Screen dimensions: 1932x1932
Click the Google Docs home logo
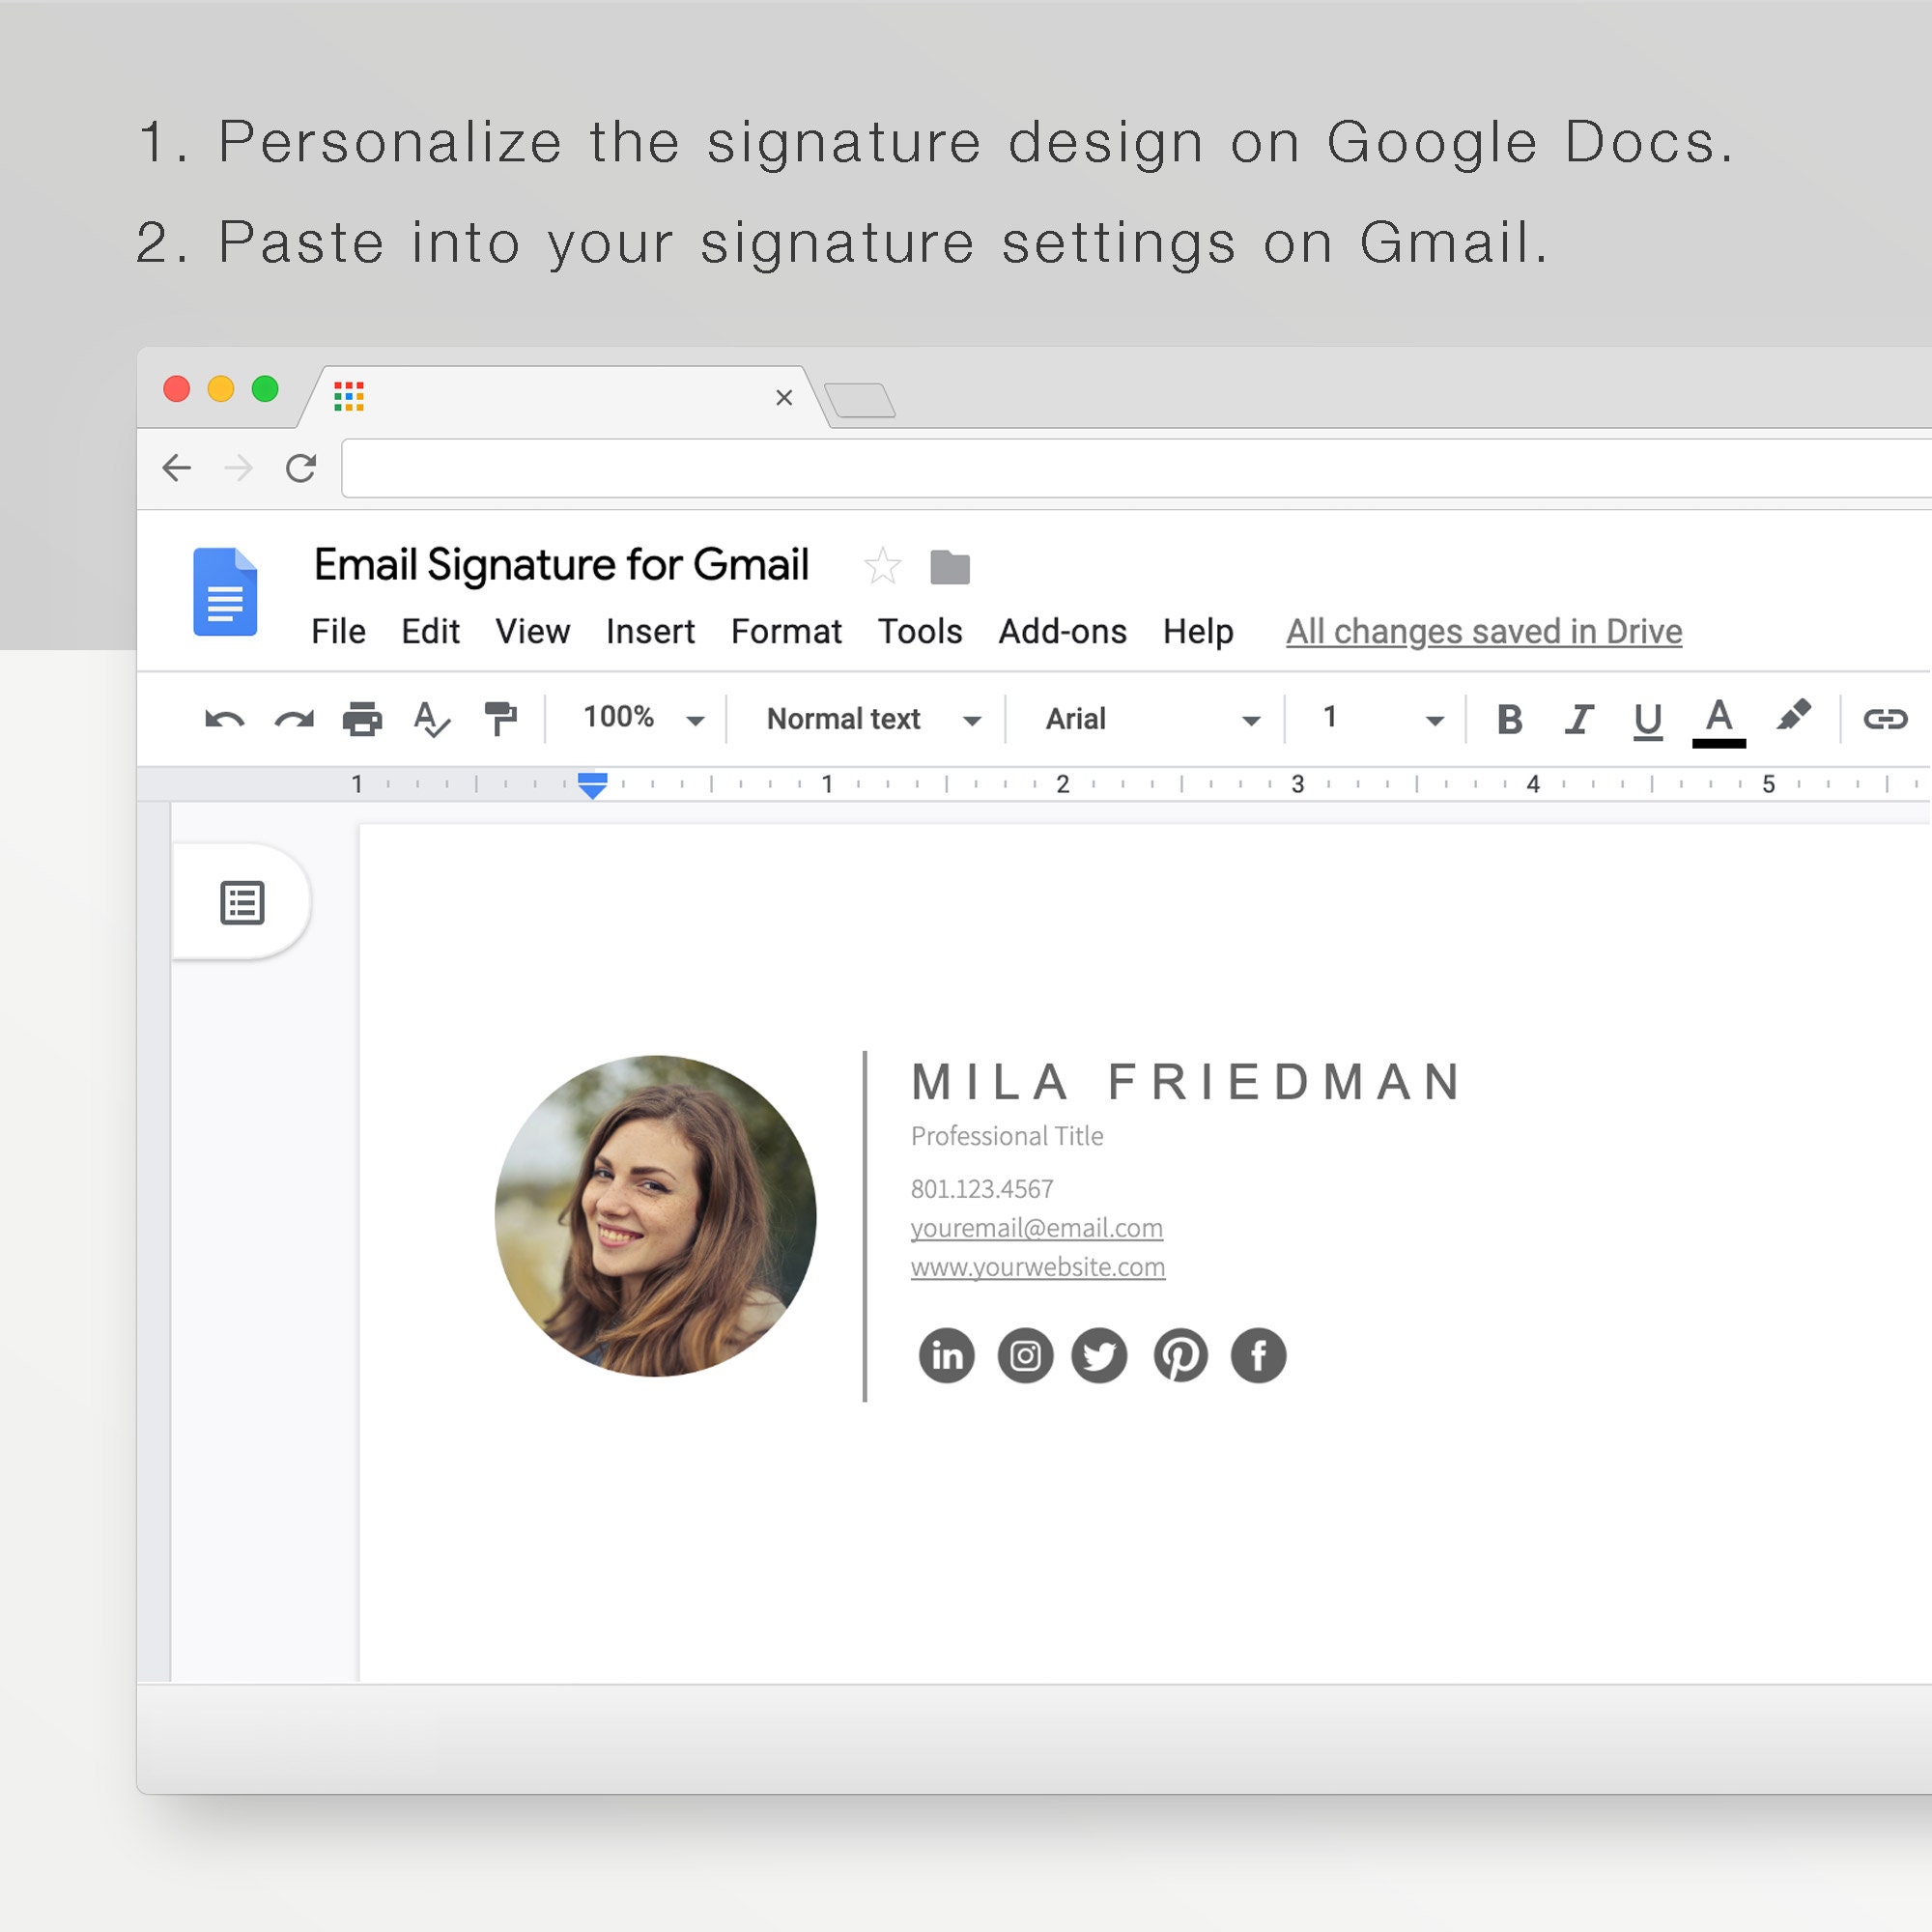click(225, 591)
